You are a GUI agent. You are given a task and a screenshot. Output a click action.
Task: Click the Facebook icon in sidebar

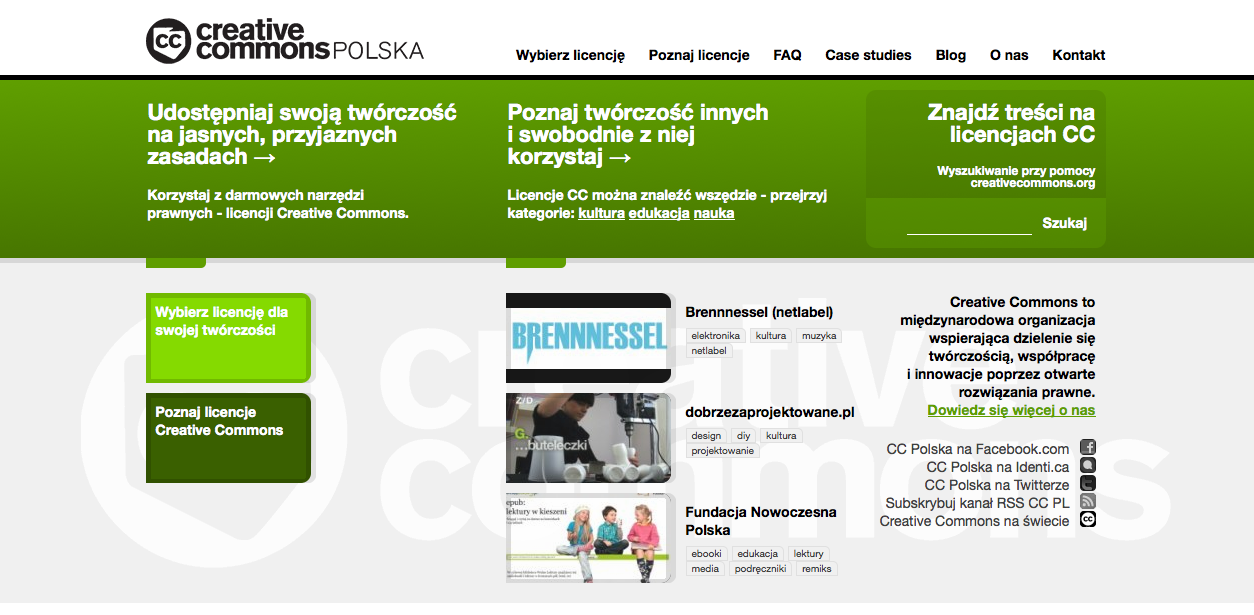pos(1088,448)
